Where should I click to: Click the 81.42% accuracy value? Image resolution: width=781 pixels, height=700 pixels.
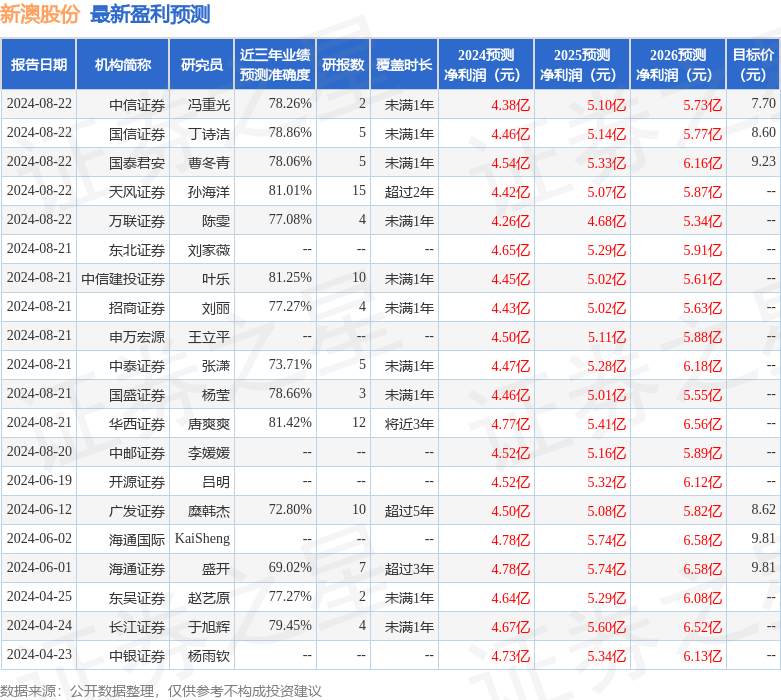(290, 422)
